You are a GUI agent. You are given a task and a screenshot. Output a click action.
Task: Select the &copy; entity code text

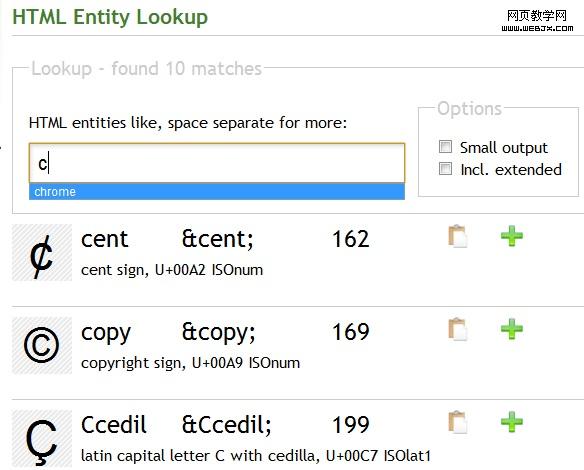(x=219, y=333)
